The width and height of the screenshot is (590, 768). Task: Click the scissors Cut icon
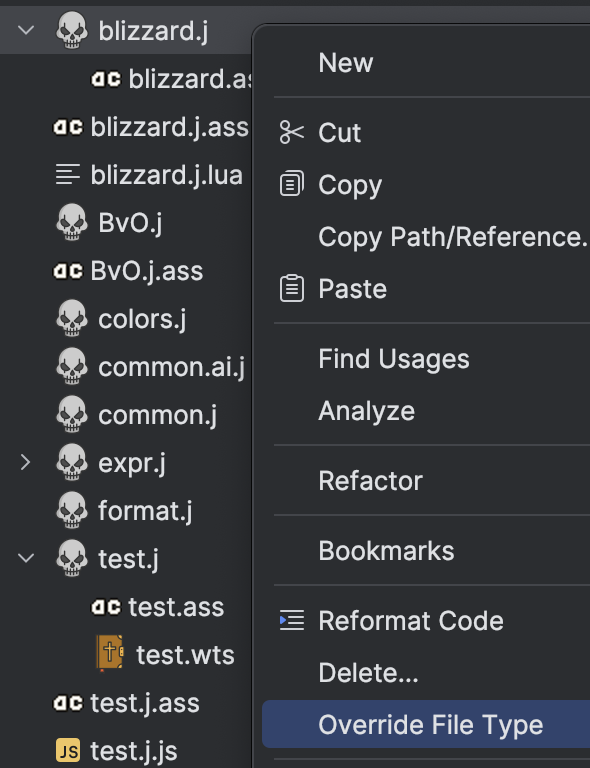point(292,132)
